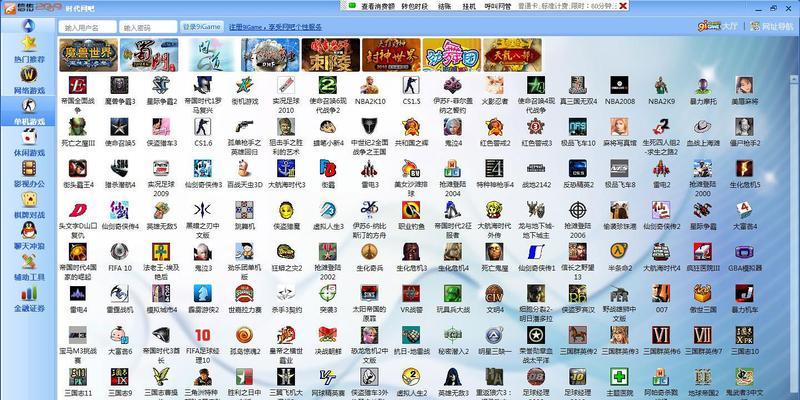
Task: Select the 单机游戏 category
Action: pyautogui.click(x=29, y=111)
